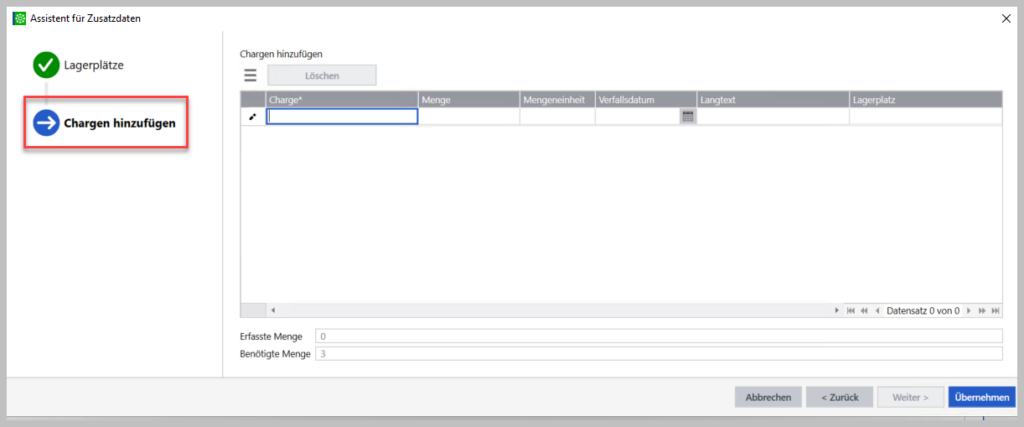Open the hamburger menu above the table
1024x427 pixels.
pos(250,75)
